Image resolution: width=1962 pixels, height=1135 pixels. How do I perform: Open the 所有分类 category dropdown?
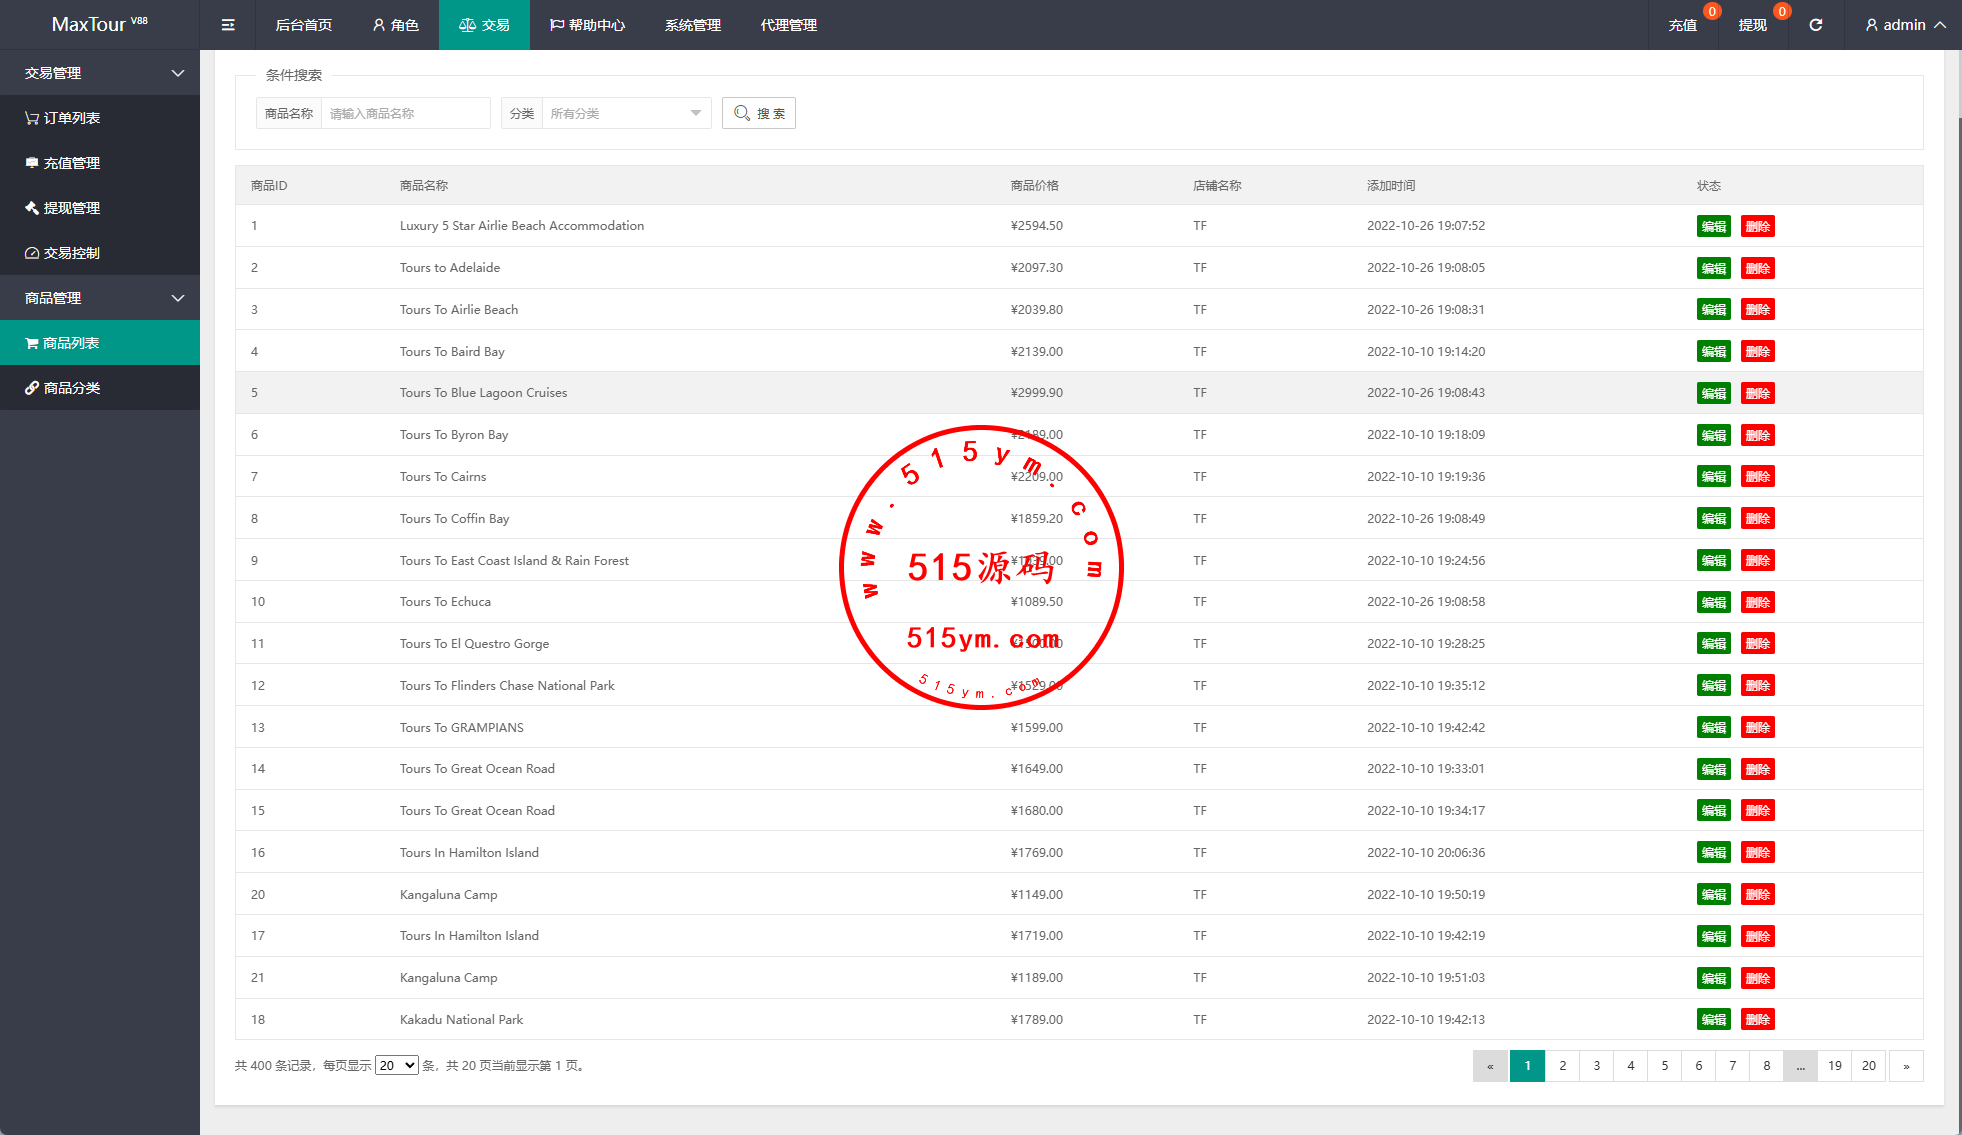(624, 113)
